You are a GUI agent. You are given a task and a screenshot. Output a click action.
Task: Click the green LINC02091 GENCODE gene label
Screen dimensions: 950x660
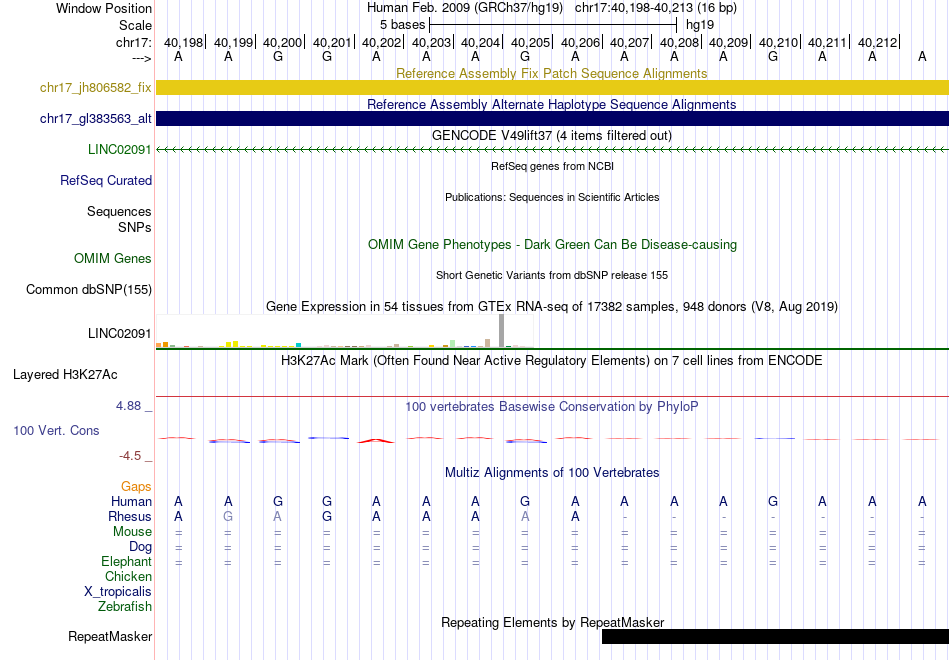pyautogui.click(x=119, y=149)
